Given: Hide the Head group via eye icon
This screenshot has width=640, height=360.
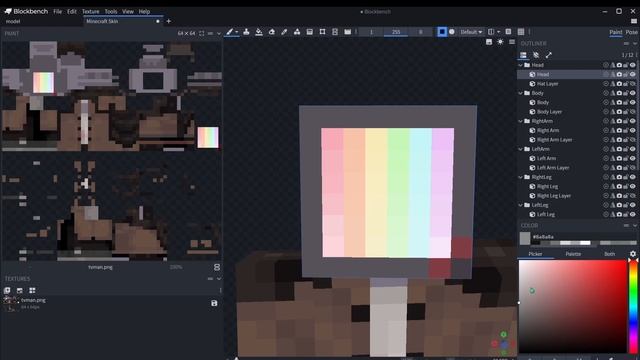Looking at the screenshot, I should point(633,65).
